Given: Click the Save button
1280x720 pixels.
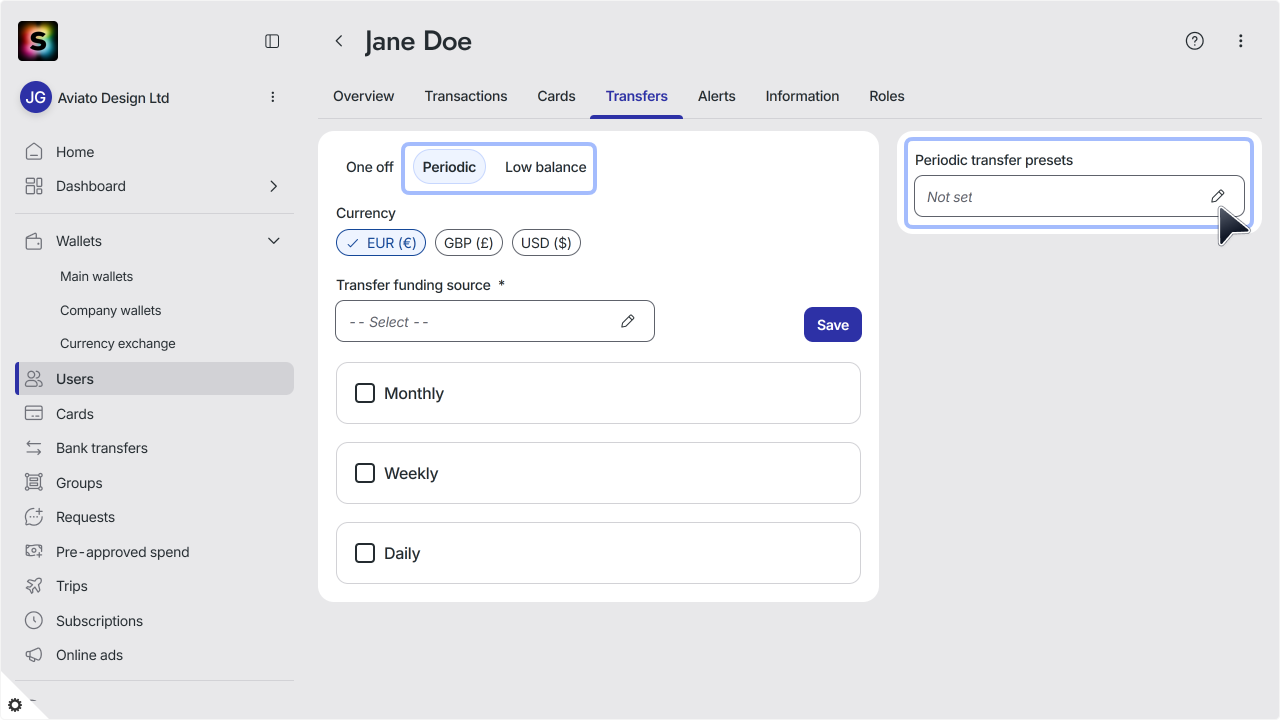Looking at the screenshot, I should coord(833,324).
